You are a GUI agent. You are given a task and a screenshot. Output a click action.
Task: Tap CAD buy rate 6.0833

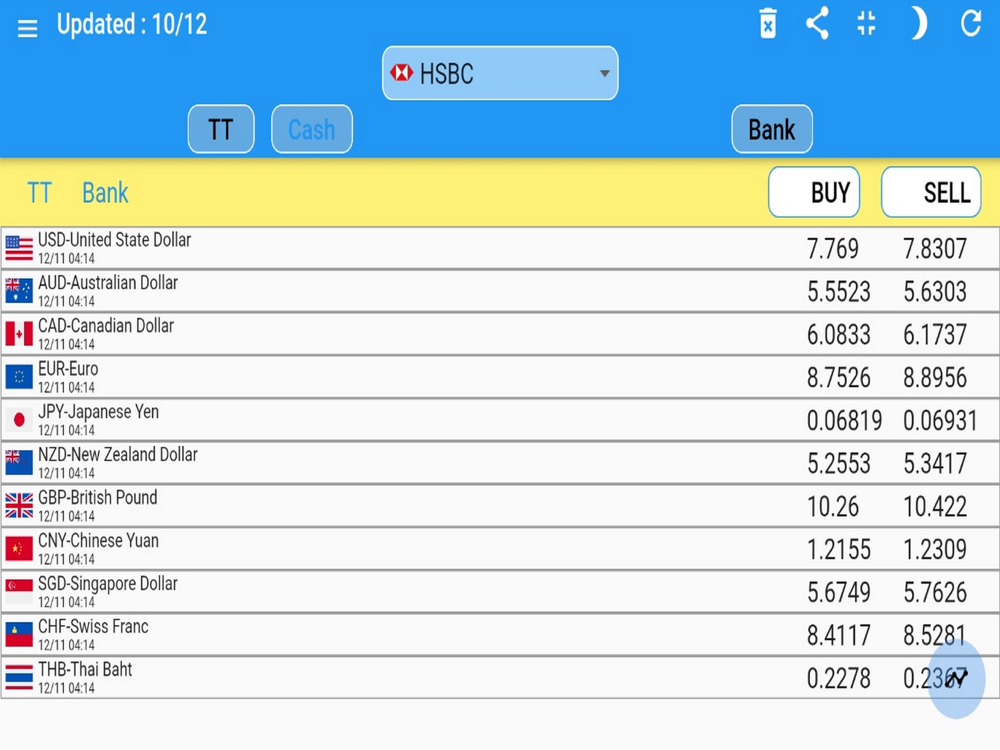click(x=839, y=334)
